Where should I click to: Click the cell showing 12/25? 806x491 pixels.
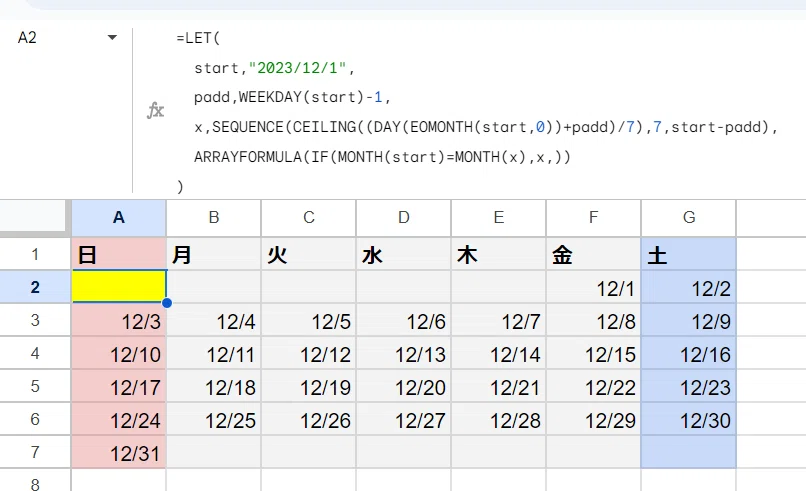[x=214, y=419]
